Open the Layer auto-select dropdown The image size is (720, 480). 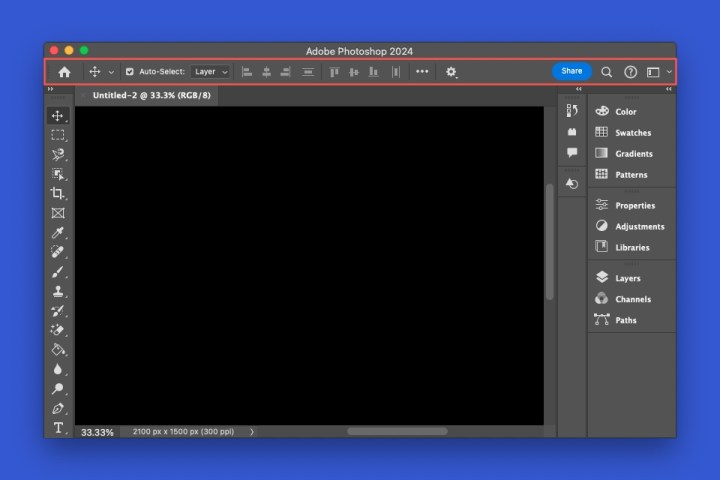pos(211,72)
